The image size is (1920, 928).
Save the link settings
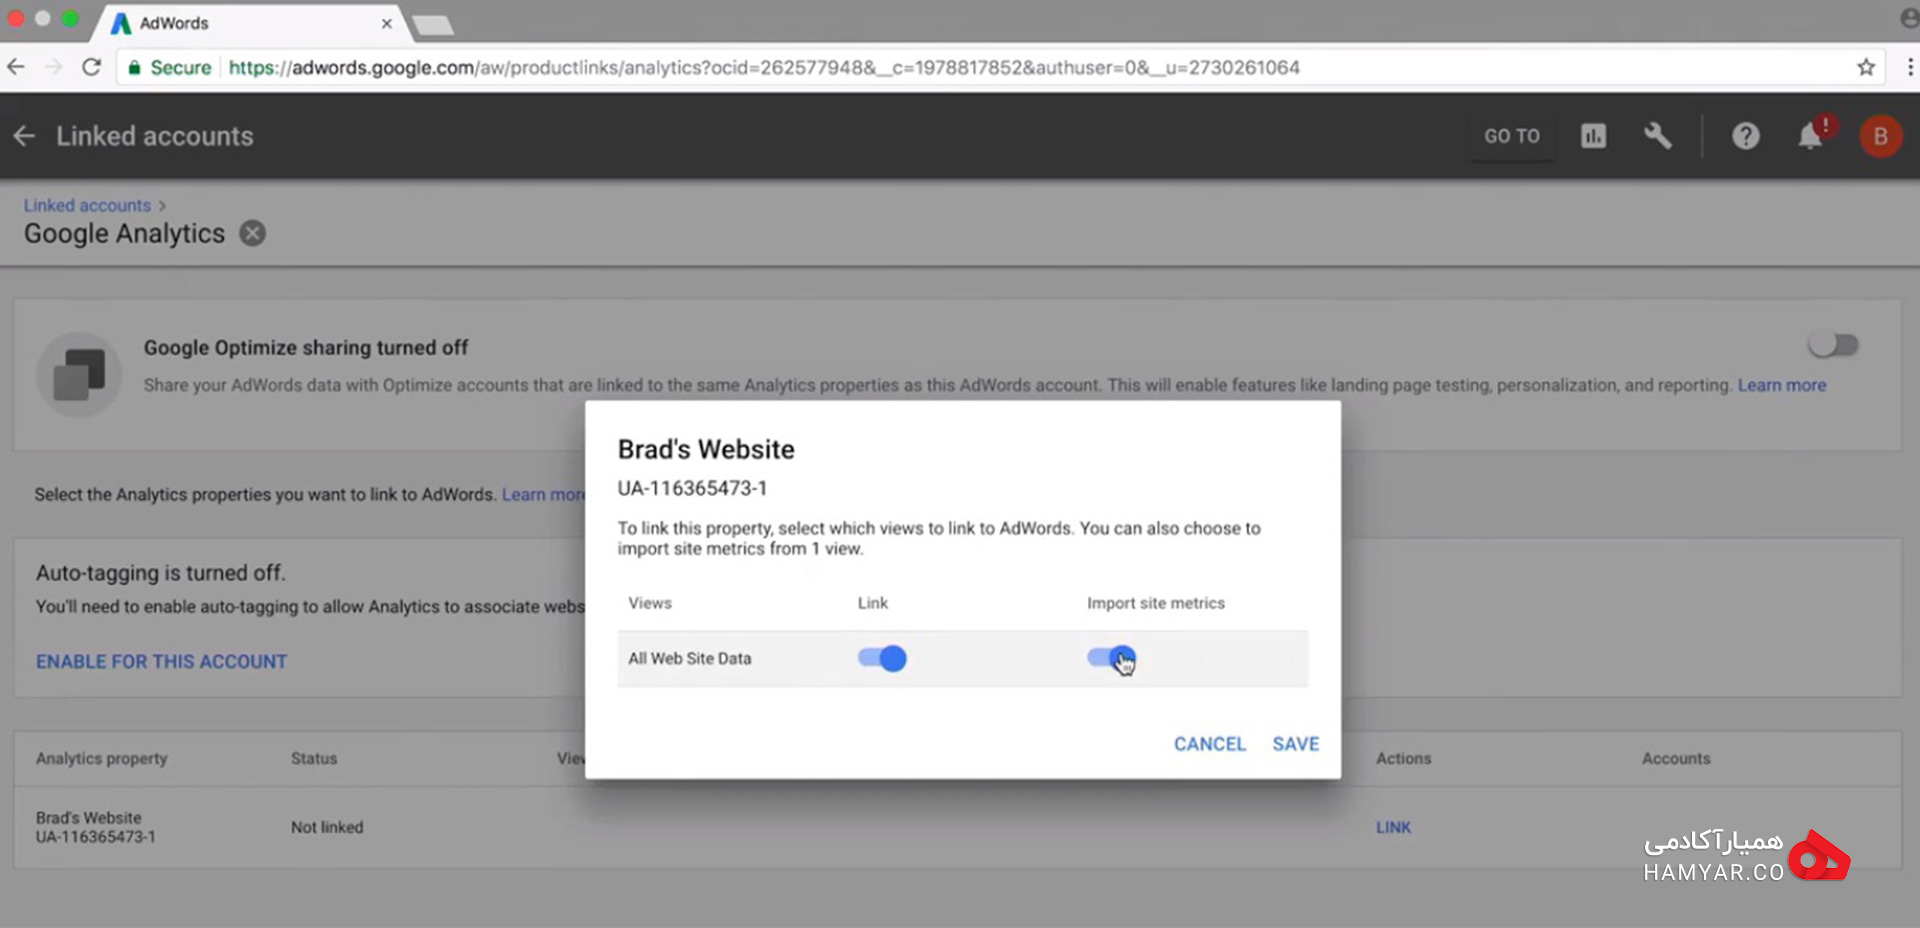1295,744
